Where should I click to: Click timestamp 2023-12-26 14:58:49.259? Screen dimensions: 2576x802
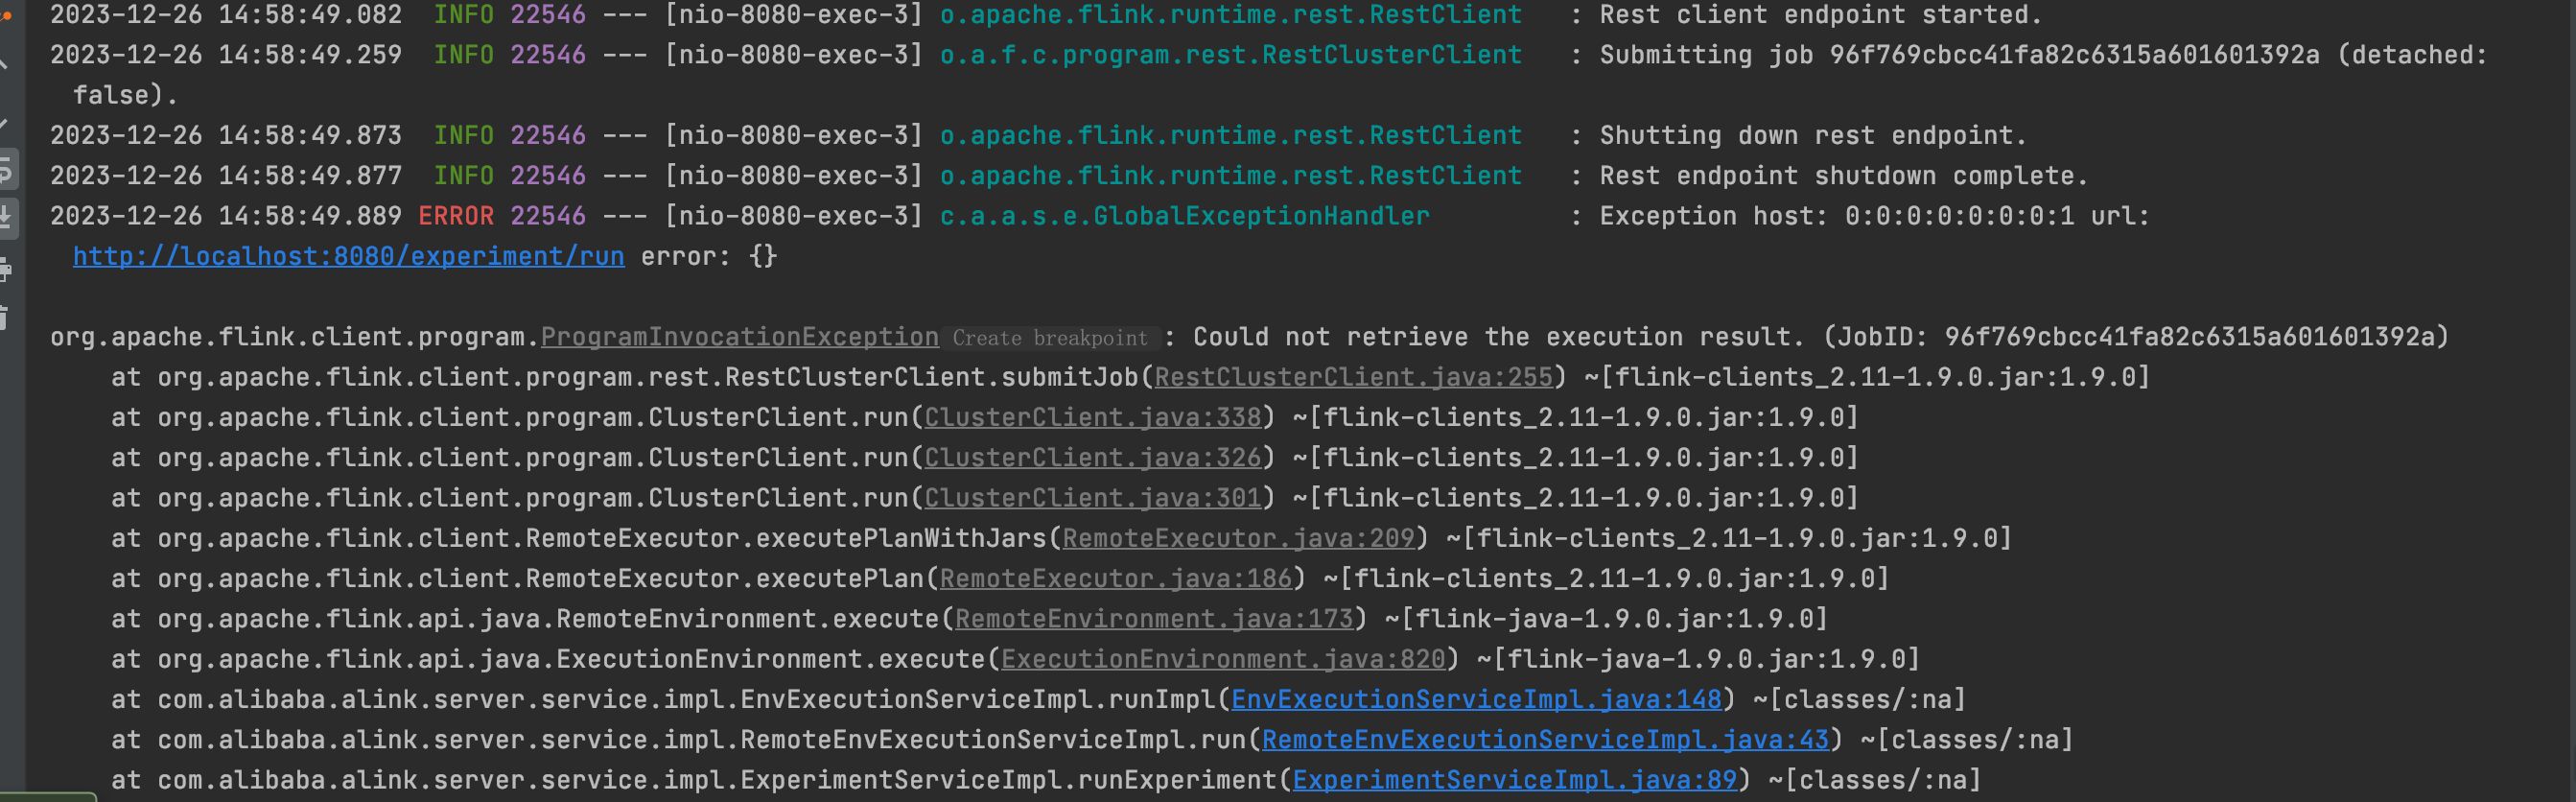tap(226, 55)
